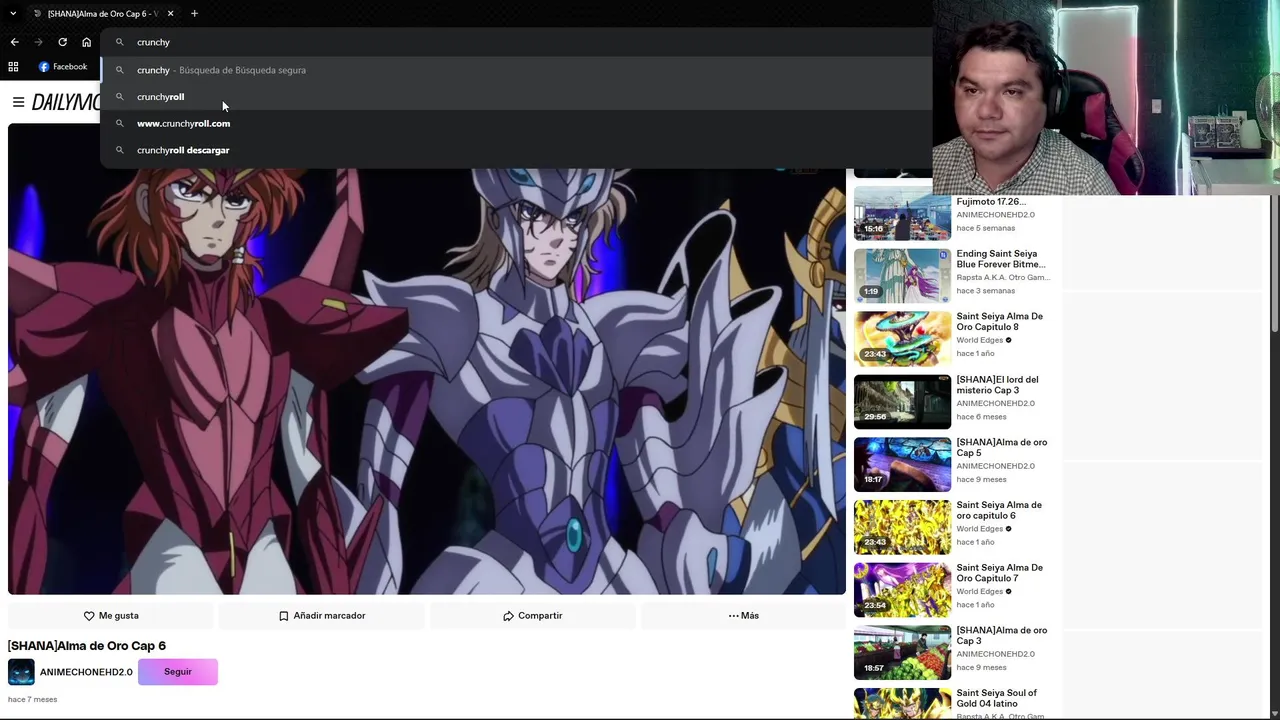Image resolution: width=1280 pixels, height=720 pixels.
Task: Open the Más options menu
Action: click(x=744, y=616)
